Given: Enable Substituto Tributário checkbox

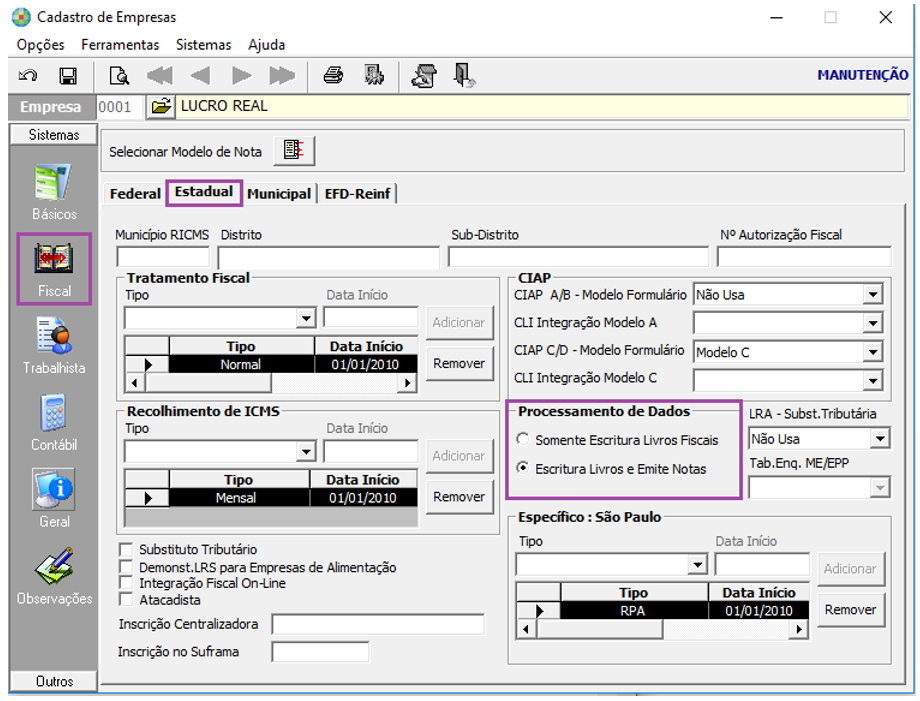Looking at the screenshot, I should [126, 550].
